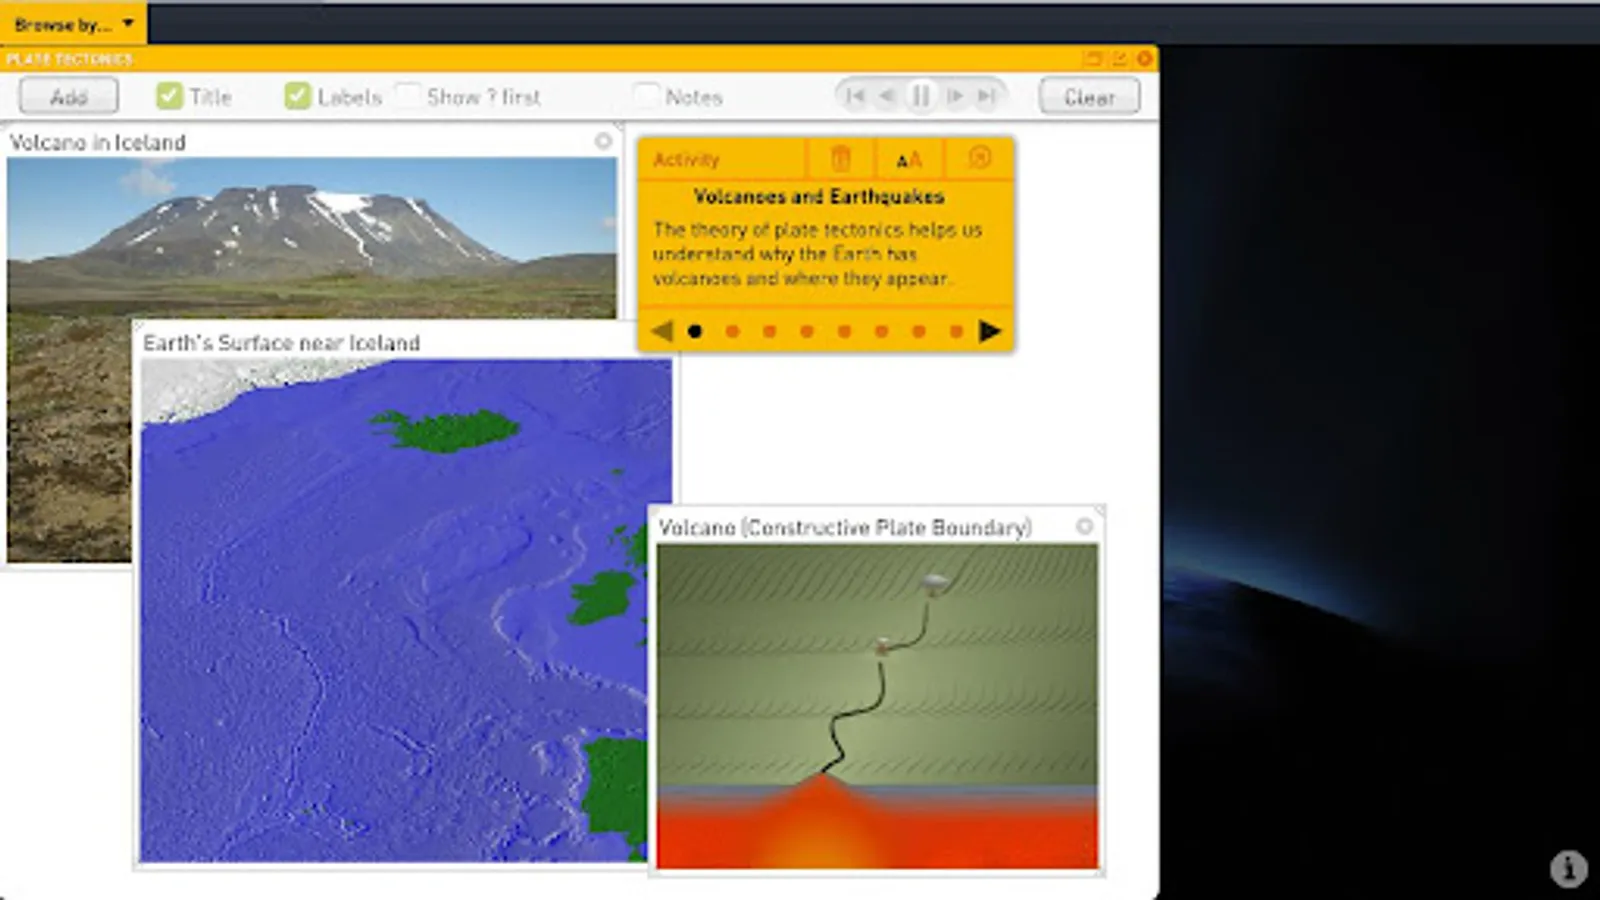The image size is (1600, 900).
Task: Enable the Notes checkbox
Action: click(x=646, y=96)
